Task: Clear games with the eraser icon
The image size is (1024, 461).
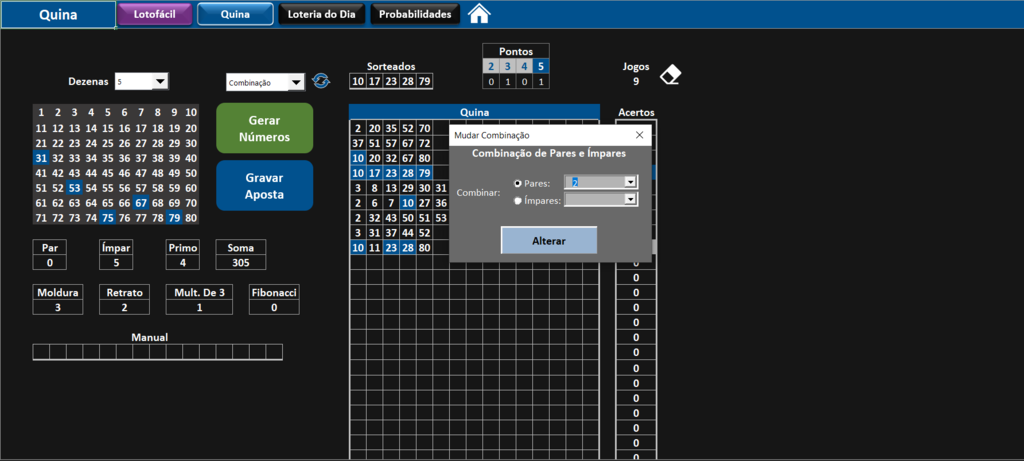Action: click(x=671, y=75)
